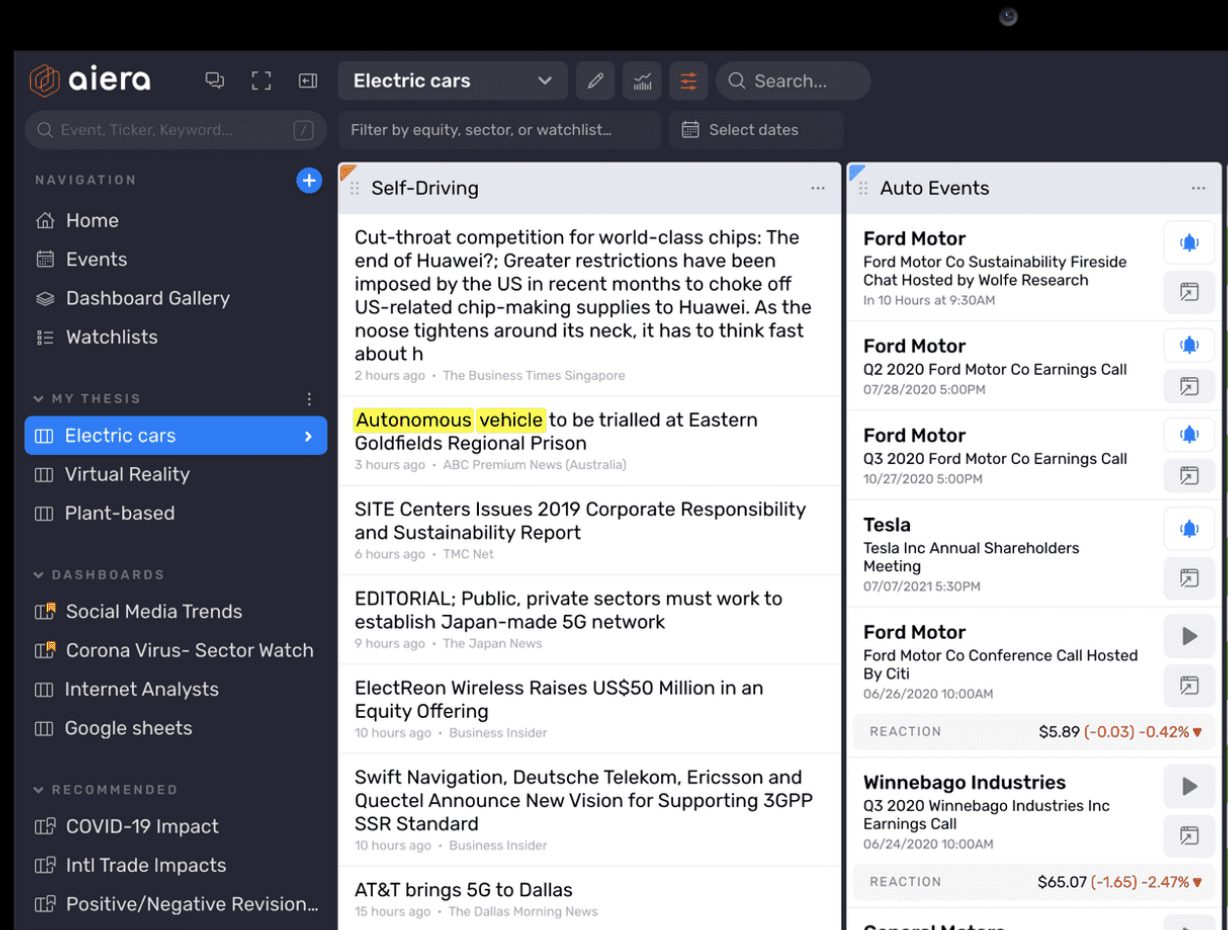Collapse the Dashboards section chevron

(39, 575)
